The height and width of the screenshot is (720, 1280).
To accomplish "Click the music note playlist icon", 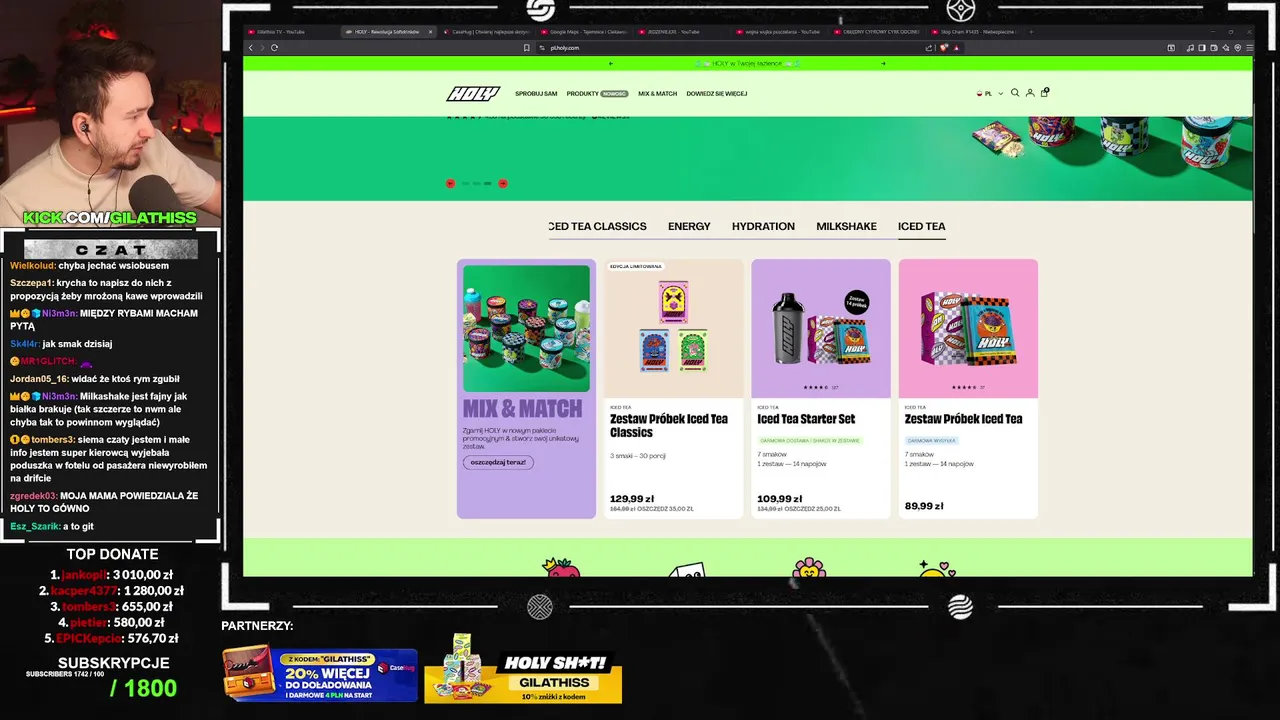I will coord(1190,48).
